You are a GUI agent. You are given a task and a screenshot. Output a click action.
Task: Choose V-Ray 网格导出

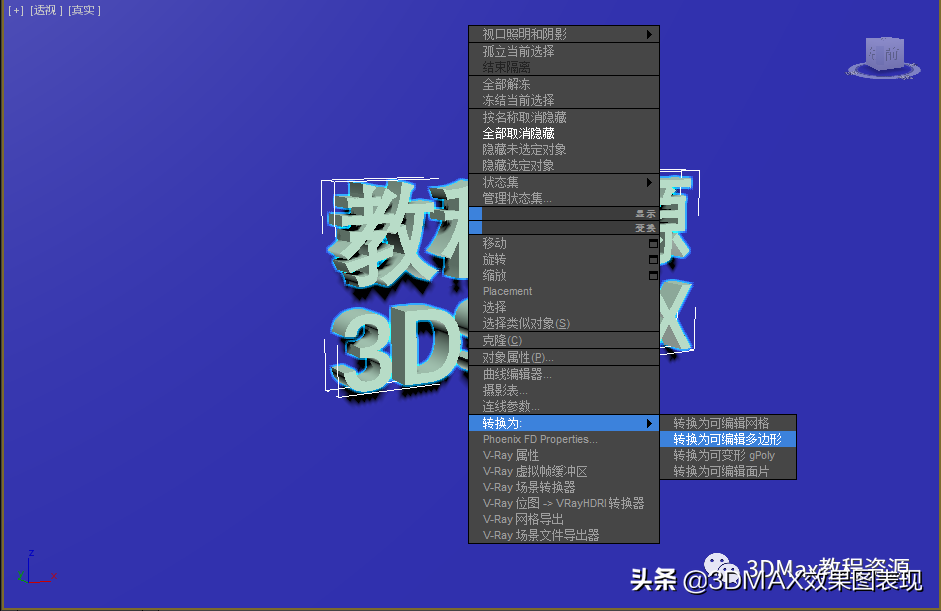click(x=564, y=519)
